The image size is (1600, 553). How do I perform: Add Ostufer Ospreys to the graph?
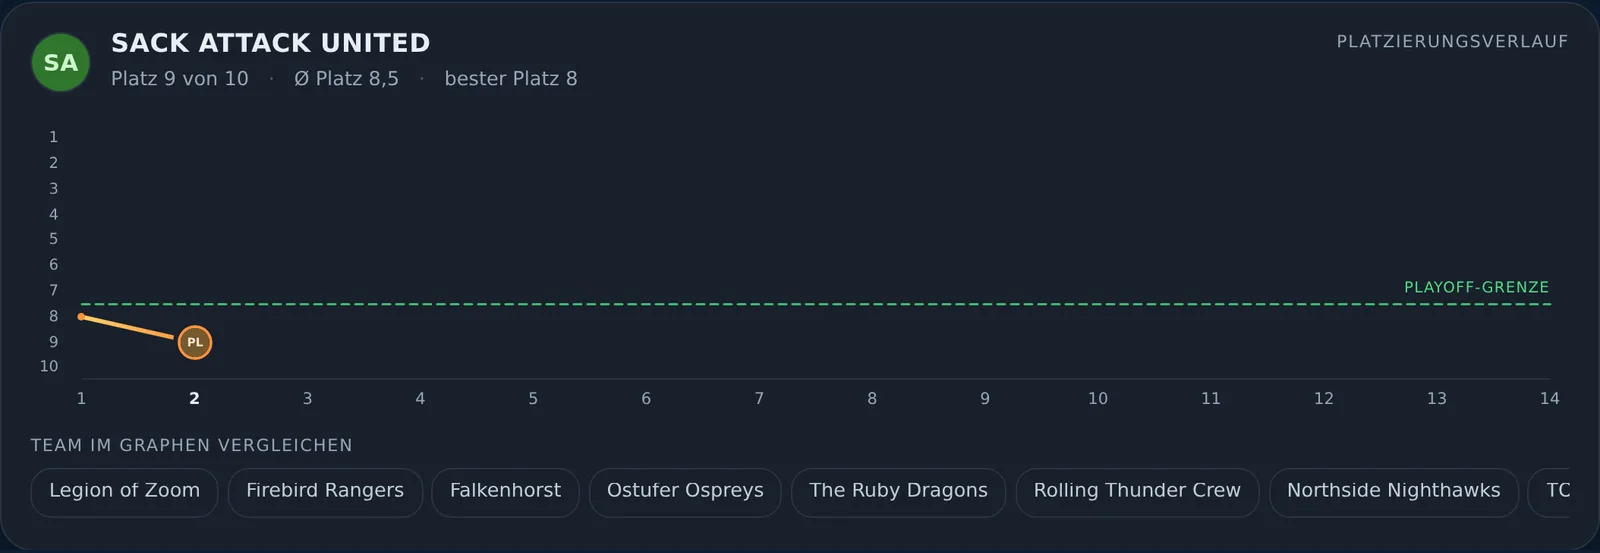pyautogui.click(x=685, y=492)
